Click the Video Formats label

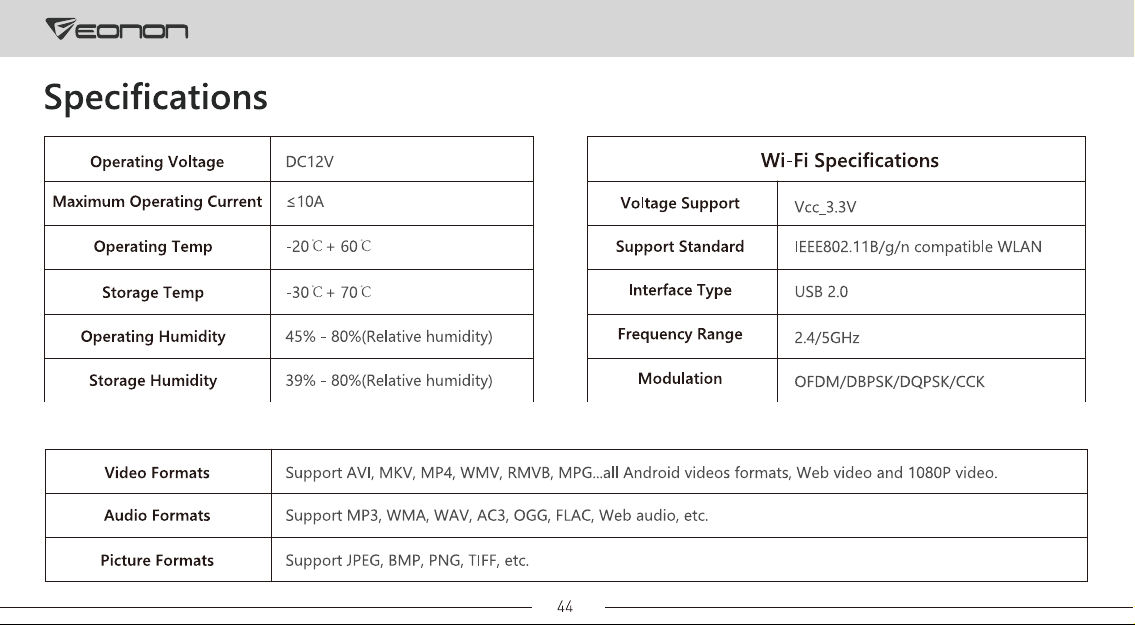(157, 473)
